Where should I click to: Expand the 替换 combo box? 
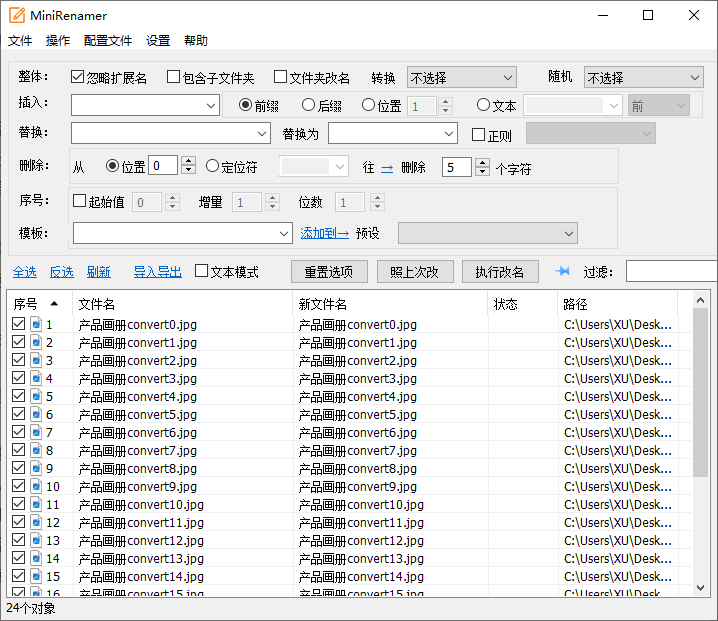pos(261,134)
